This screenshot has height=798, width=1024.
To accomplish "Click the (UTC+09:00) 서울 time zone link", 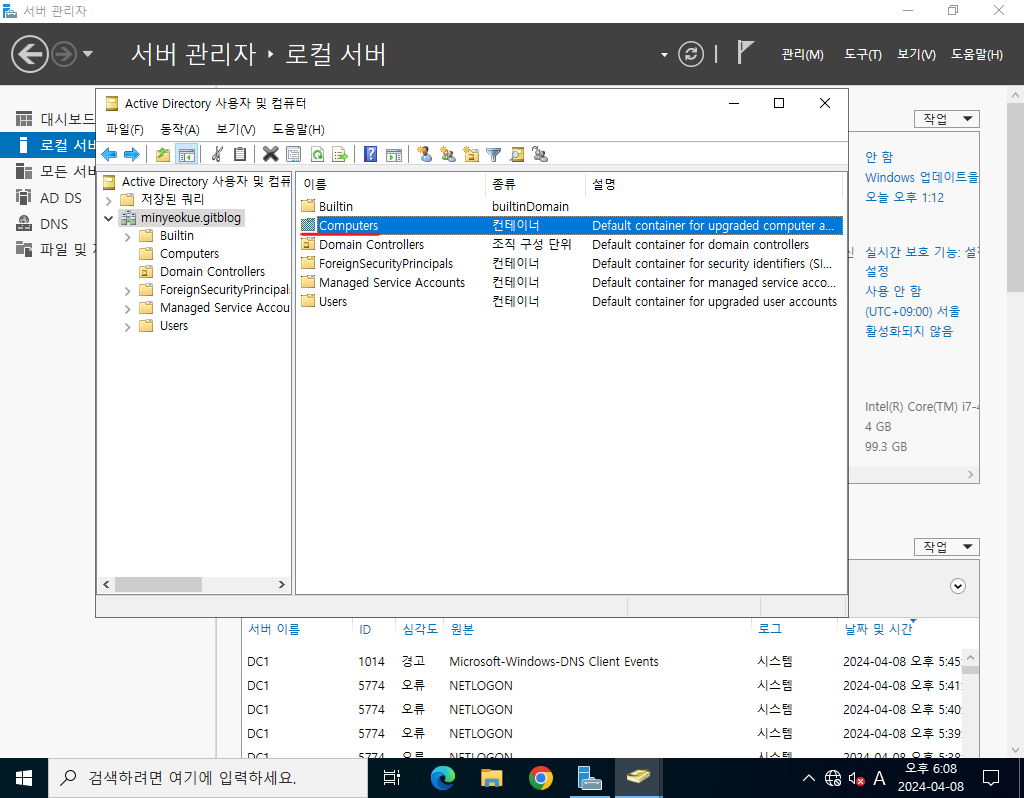I will click(x=912, y=311).
